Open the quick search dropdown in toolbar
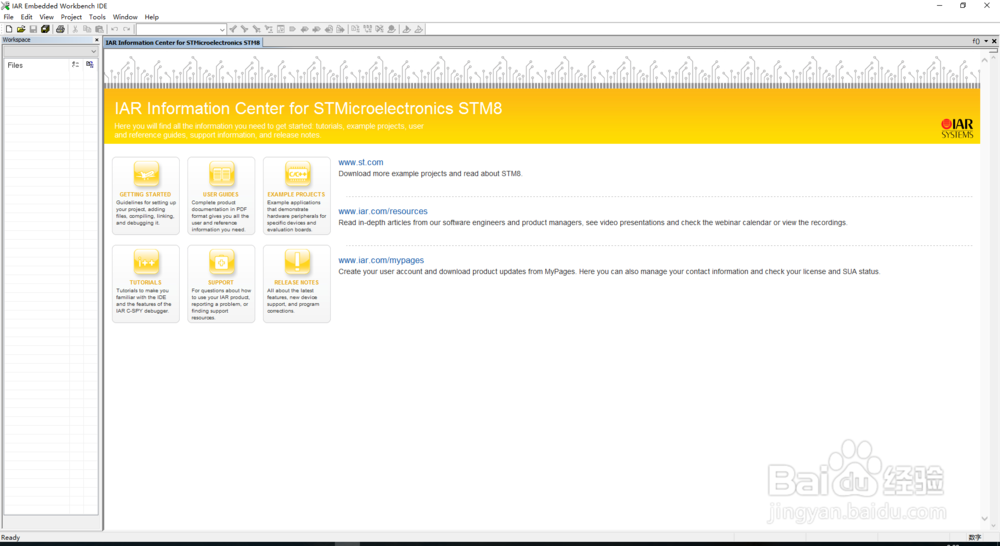The height and width of the screenshot is (546, 1000). click(223, 29)
